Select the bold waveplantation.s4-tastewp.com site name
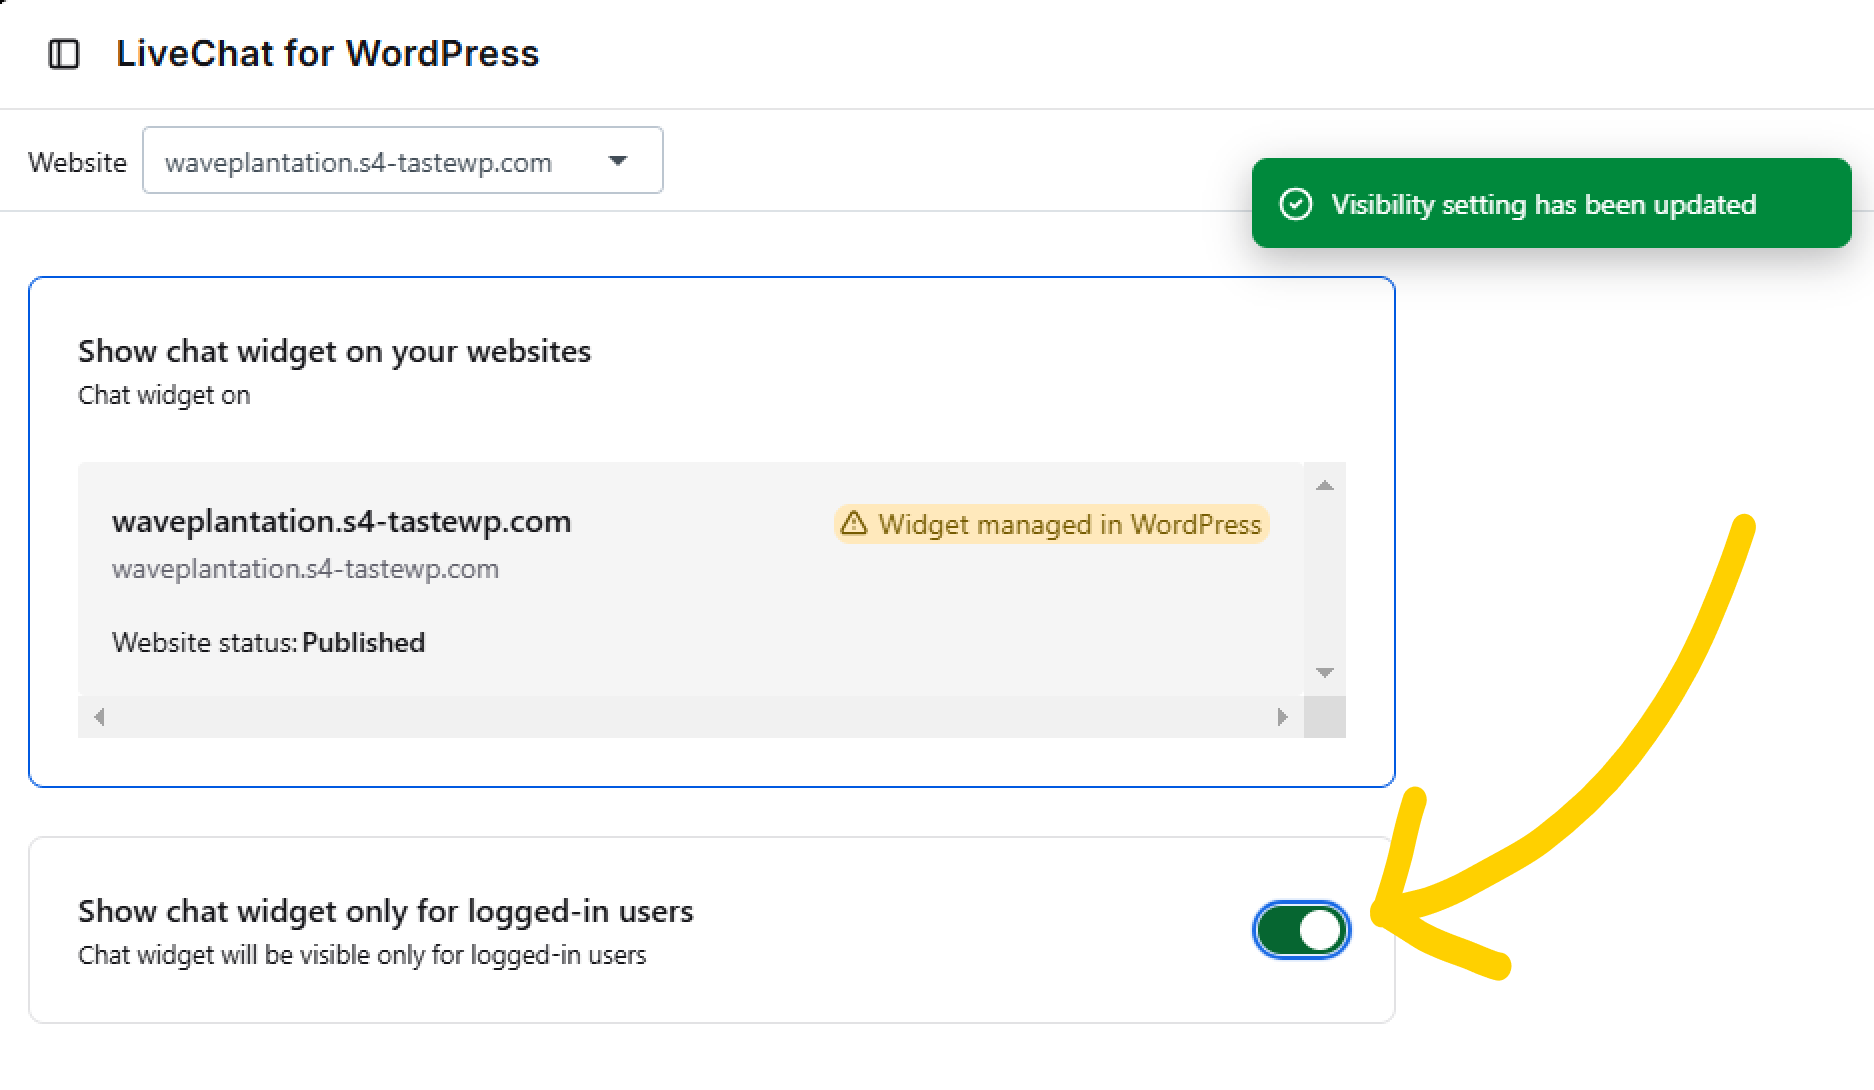 point(341,522)
